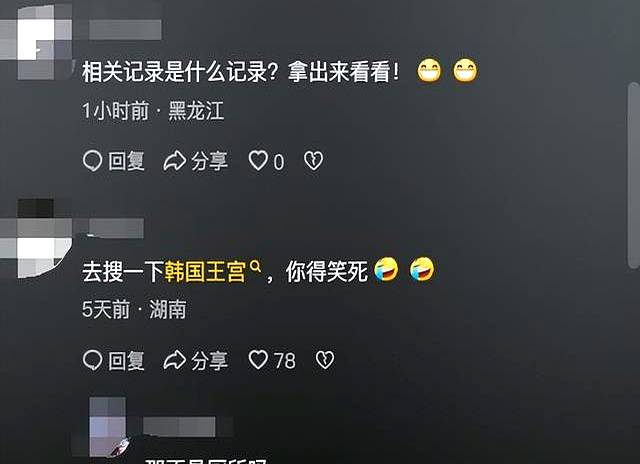Like the Hunan comment showing 78 likes
Screen dimensions: 640x464
258,360
